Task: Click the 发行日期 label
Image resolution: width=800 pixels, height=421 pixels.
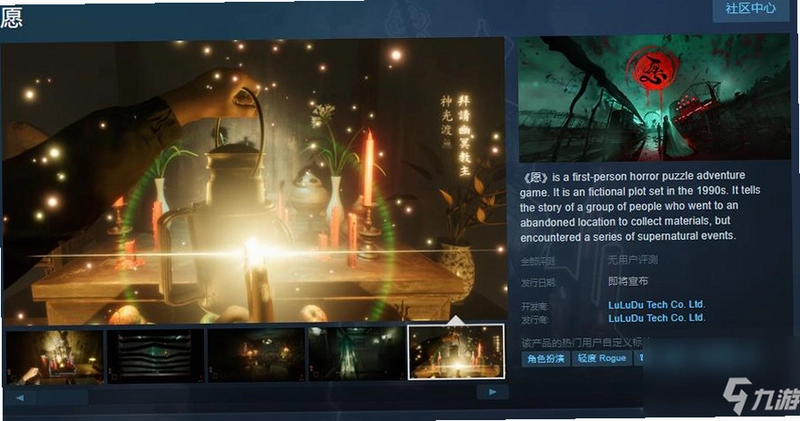Action: click(538, 283)
